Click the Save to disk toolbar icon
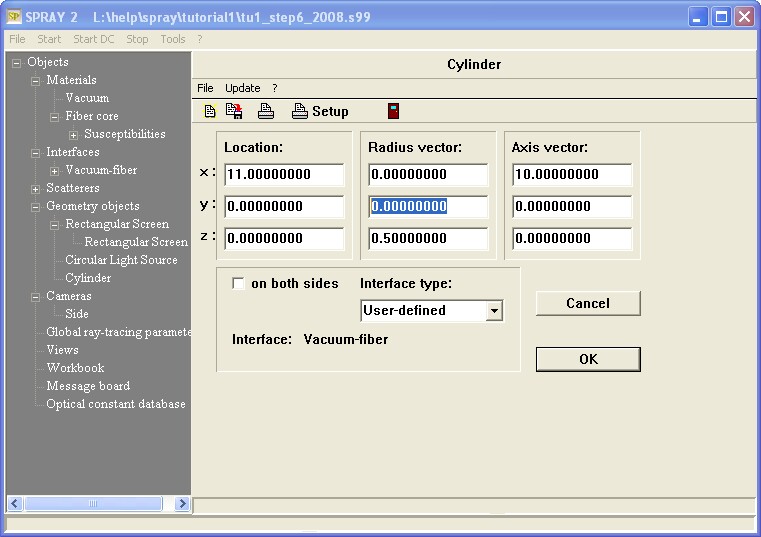761x537 pixels. point(234,111)
